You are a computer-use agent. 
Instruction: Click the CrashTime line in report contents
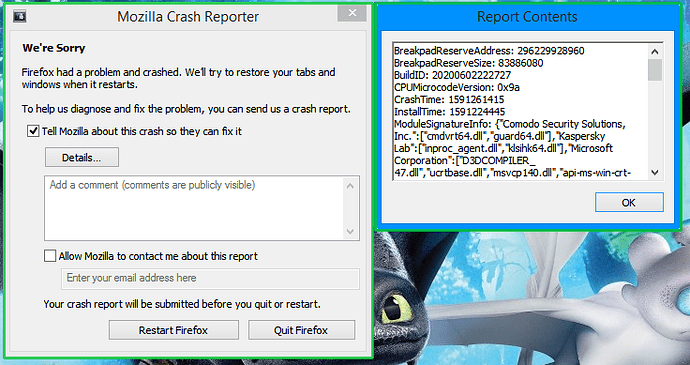pos(449,100)
